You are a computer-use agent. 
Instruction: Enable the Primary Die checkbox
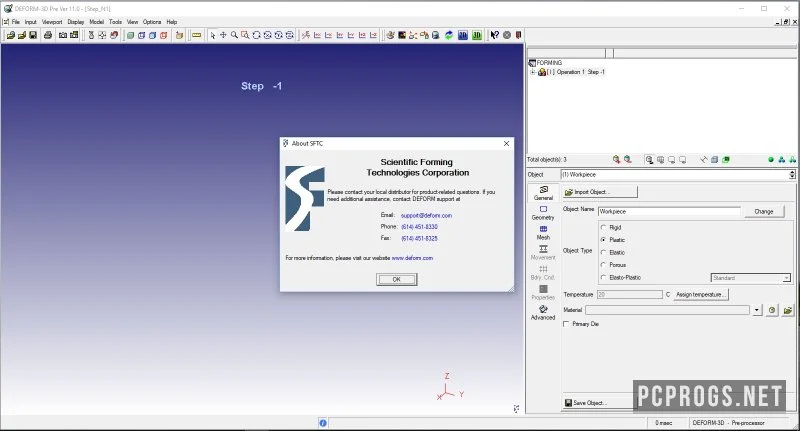click(x=566, y=324)
